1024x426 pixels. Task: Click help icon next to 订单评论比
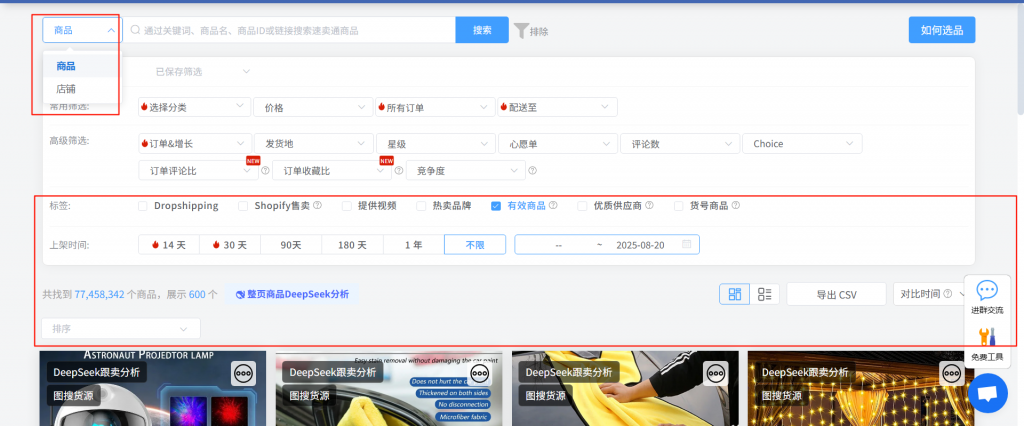[x=265, y=171]
